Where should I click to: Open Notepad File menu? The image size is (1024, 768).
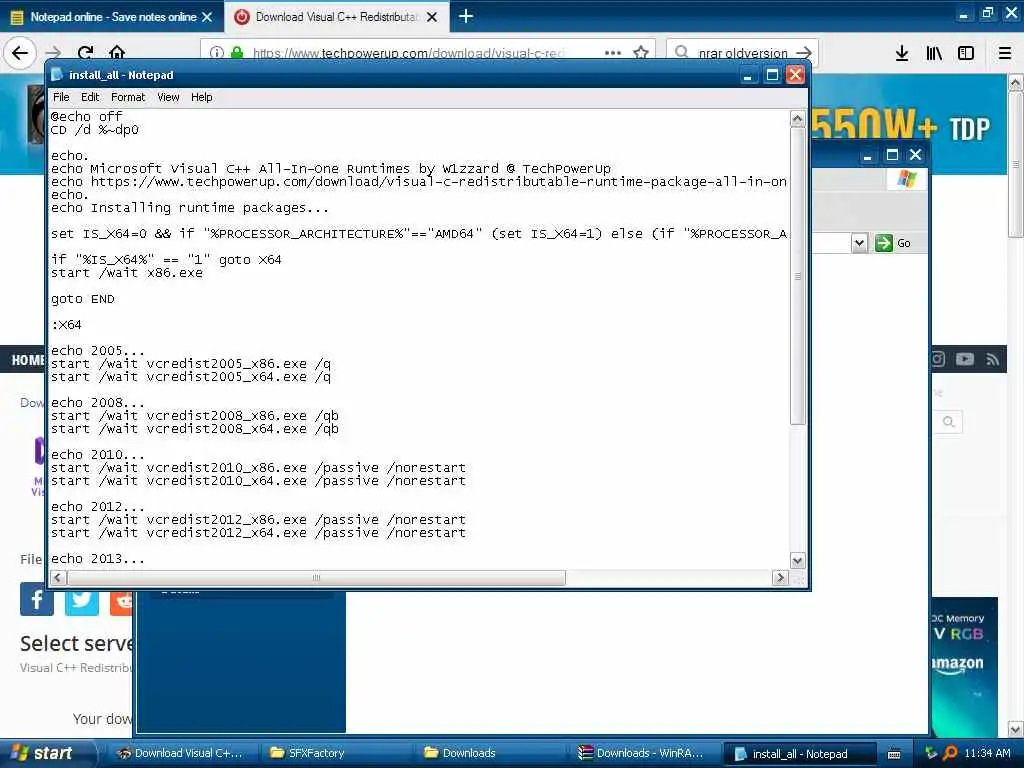61,97
